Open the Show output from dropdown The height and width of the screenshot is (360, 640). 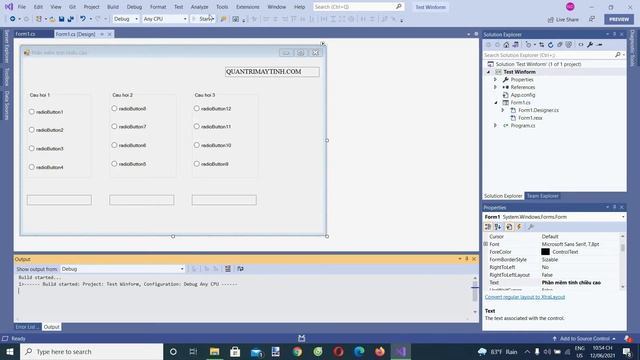click(x=122, y=269)
